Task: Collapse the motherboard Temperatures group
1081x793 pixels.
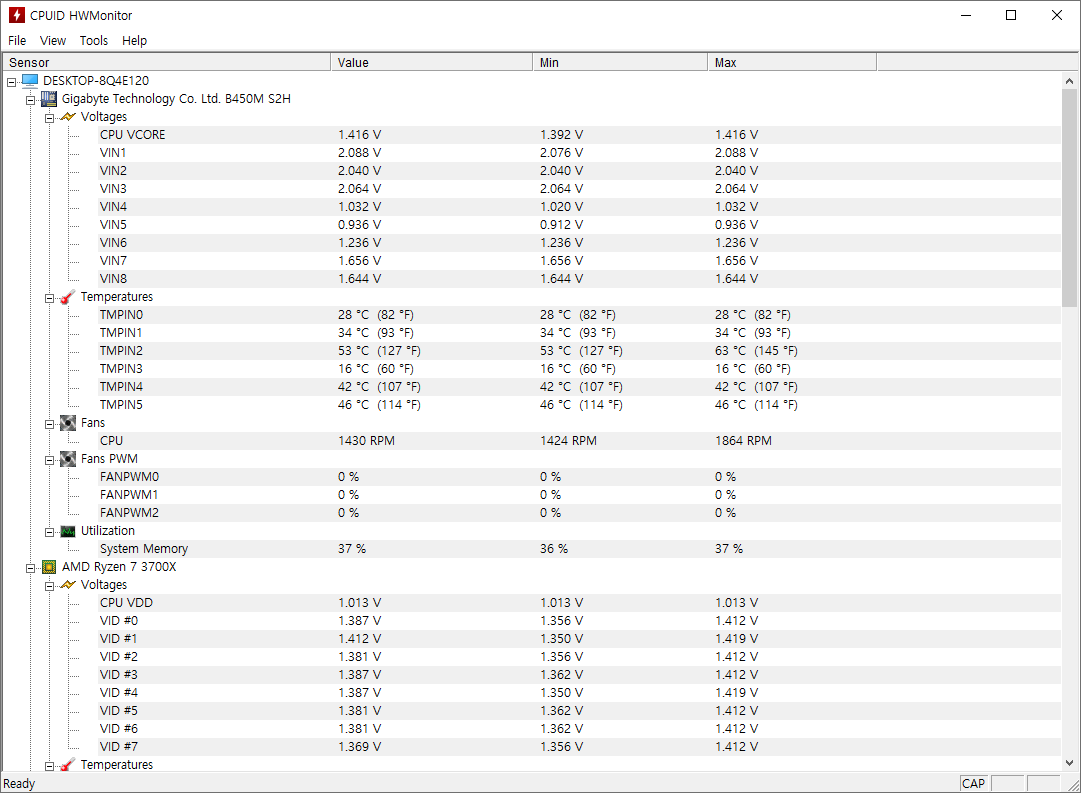Action: click(x=50, y=298)
